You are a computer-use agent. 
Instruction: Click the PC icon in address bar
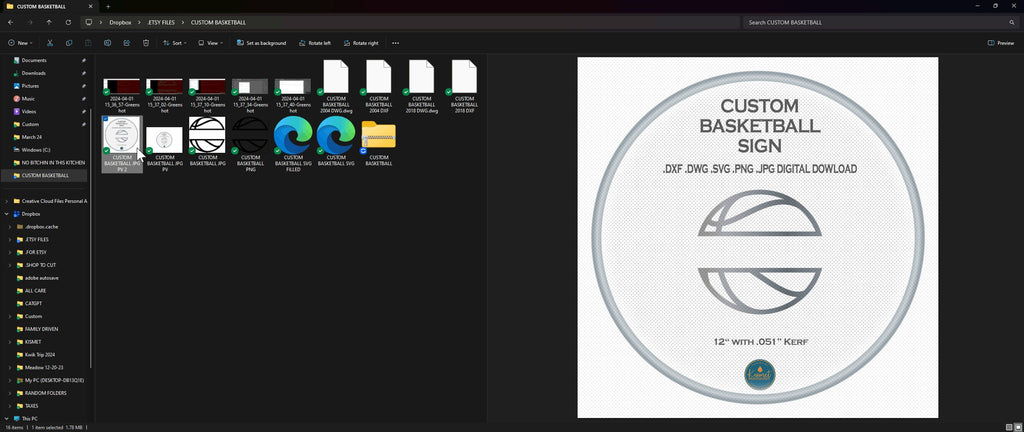point(89,22)
